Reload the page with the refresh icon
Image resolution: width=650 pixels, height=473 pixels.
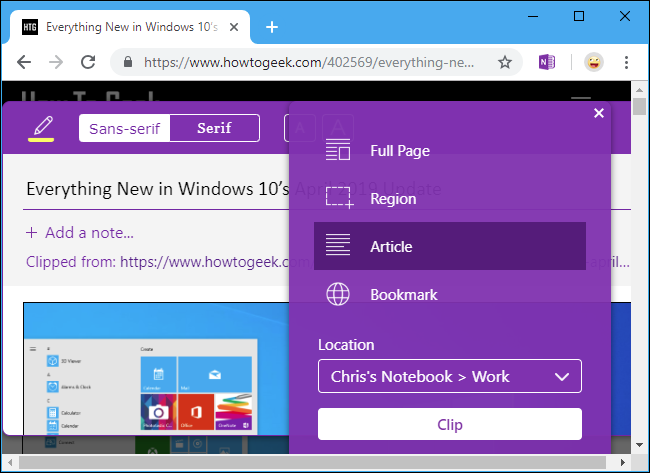88,62
